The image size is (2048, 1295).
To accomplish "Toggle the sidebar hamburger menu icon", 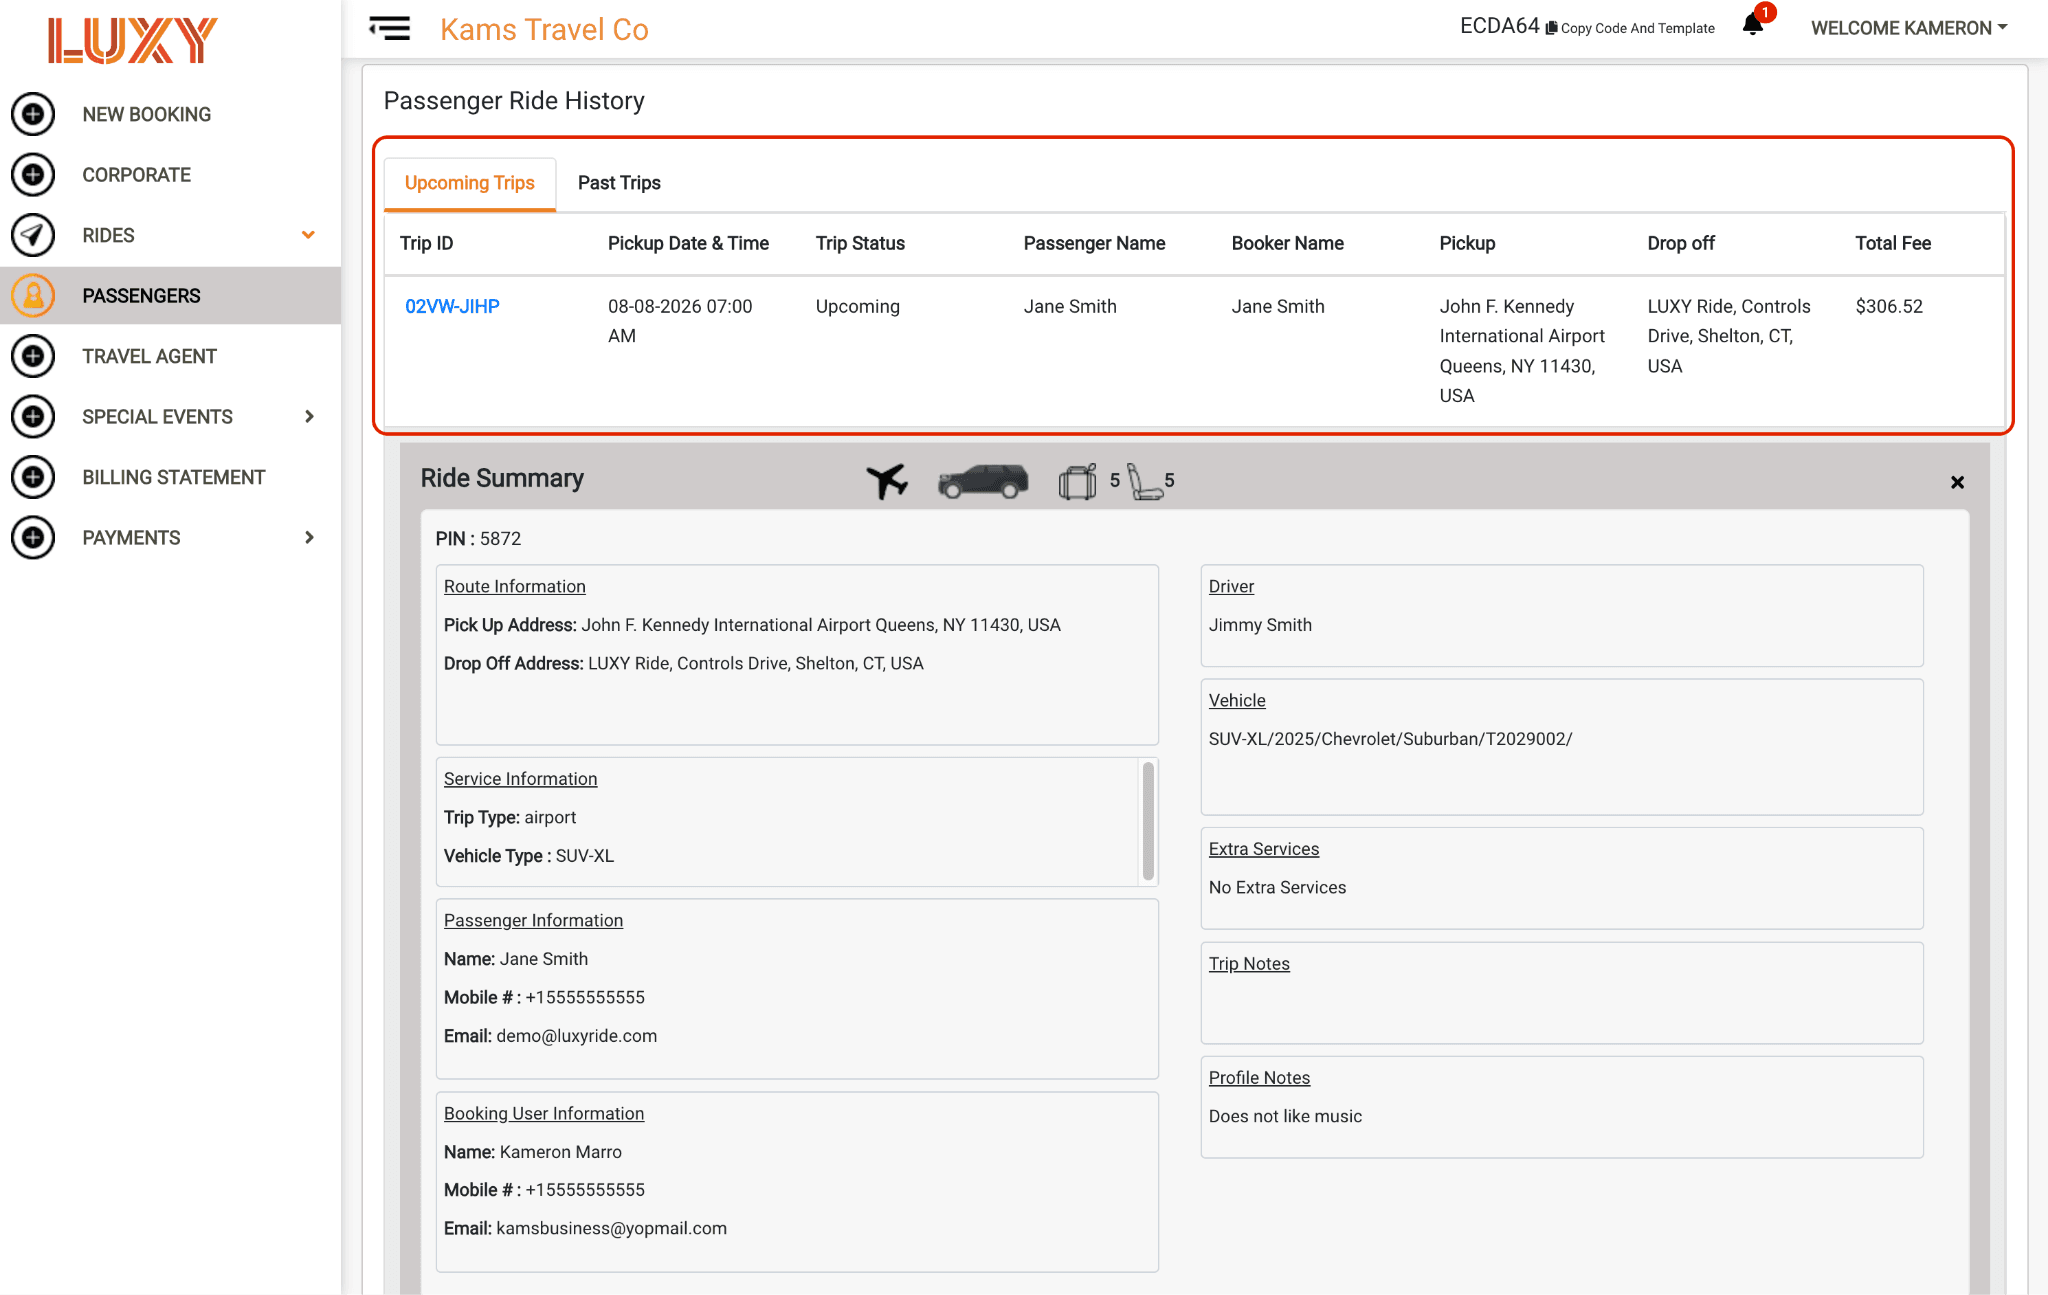I will tap(389, 28).
